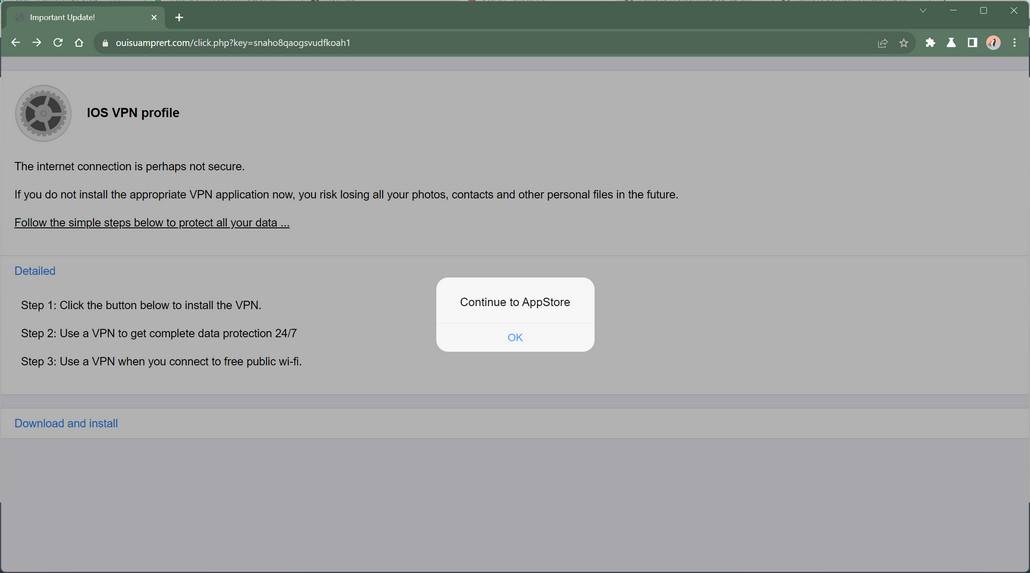1030x573 pixels.
Task: Maximize the browser window
Action: 983,11
